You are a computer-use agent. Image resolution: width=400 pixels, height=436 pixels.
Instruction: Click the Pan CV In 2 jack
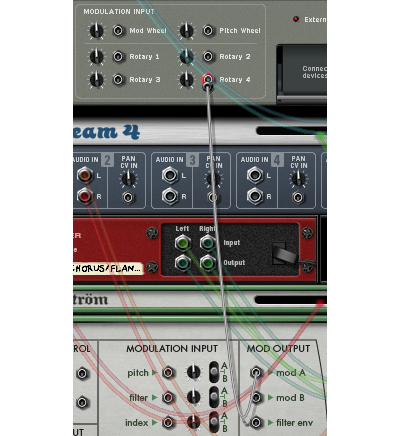pyautogui.click(x=128, y=197)
